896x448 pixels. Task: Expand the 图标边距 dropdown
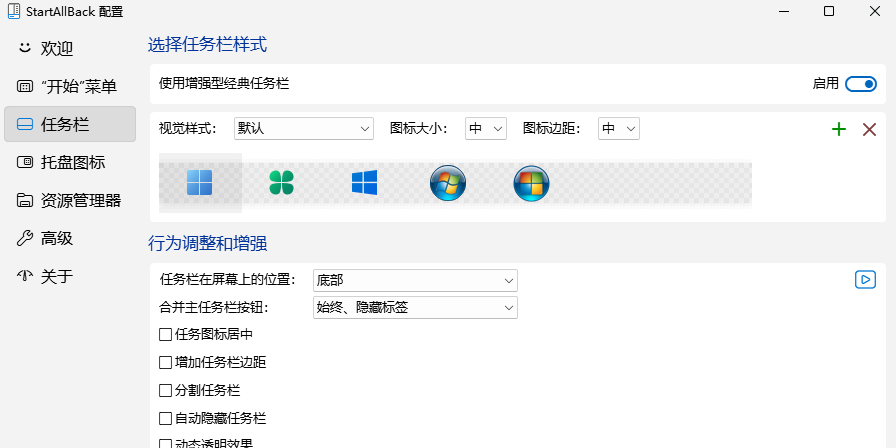pyautogui.click(x=619, y=129)
